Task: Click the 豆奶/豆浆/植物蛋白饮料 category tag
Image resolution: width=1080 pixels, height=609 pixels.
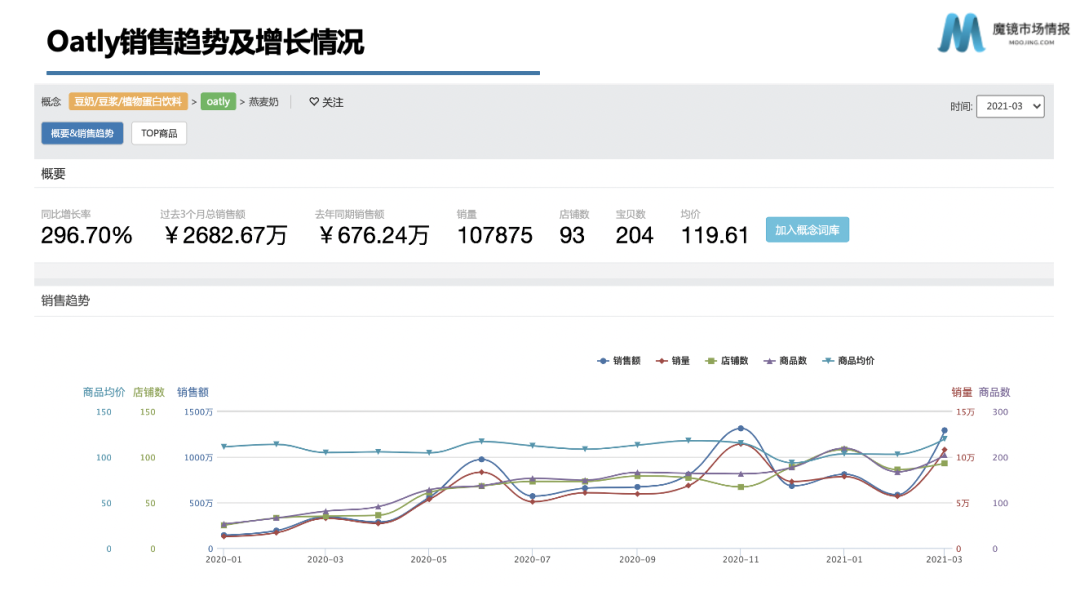Action: [128, 102]
